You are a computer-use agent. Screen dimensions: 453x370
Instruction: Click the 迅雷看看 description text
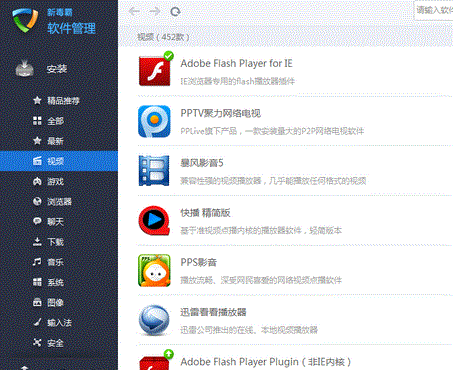(x=249, y=330)
